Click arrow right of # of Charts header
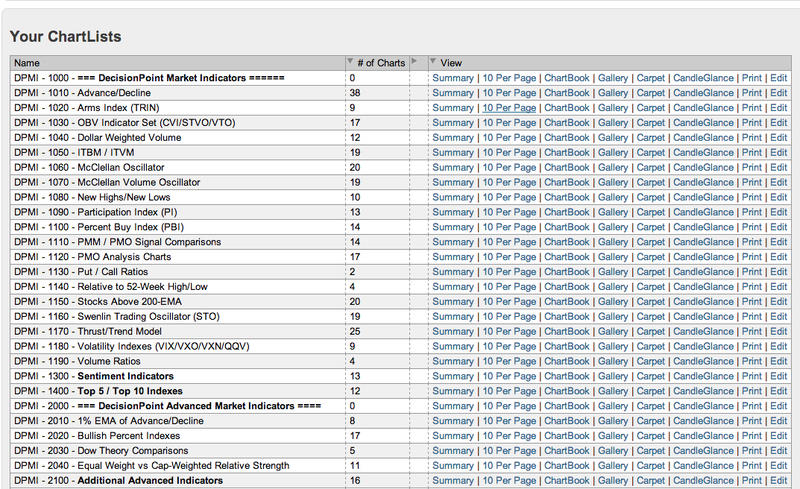The width and height of the screenshot is (800, 489). click(414, 61)
